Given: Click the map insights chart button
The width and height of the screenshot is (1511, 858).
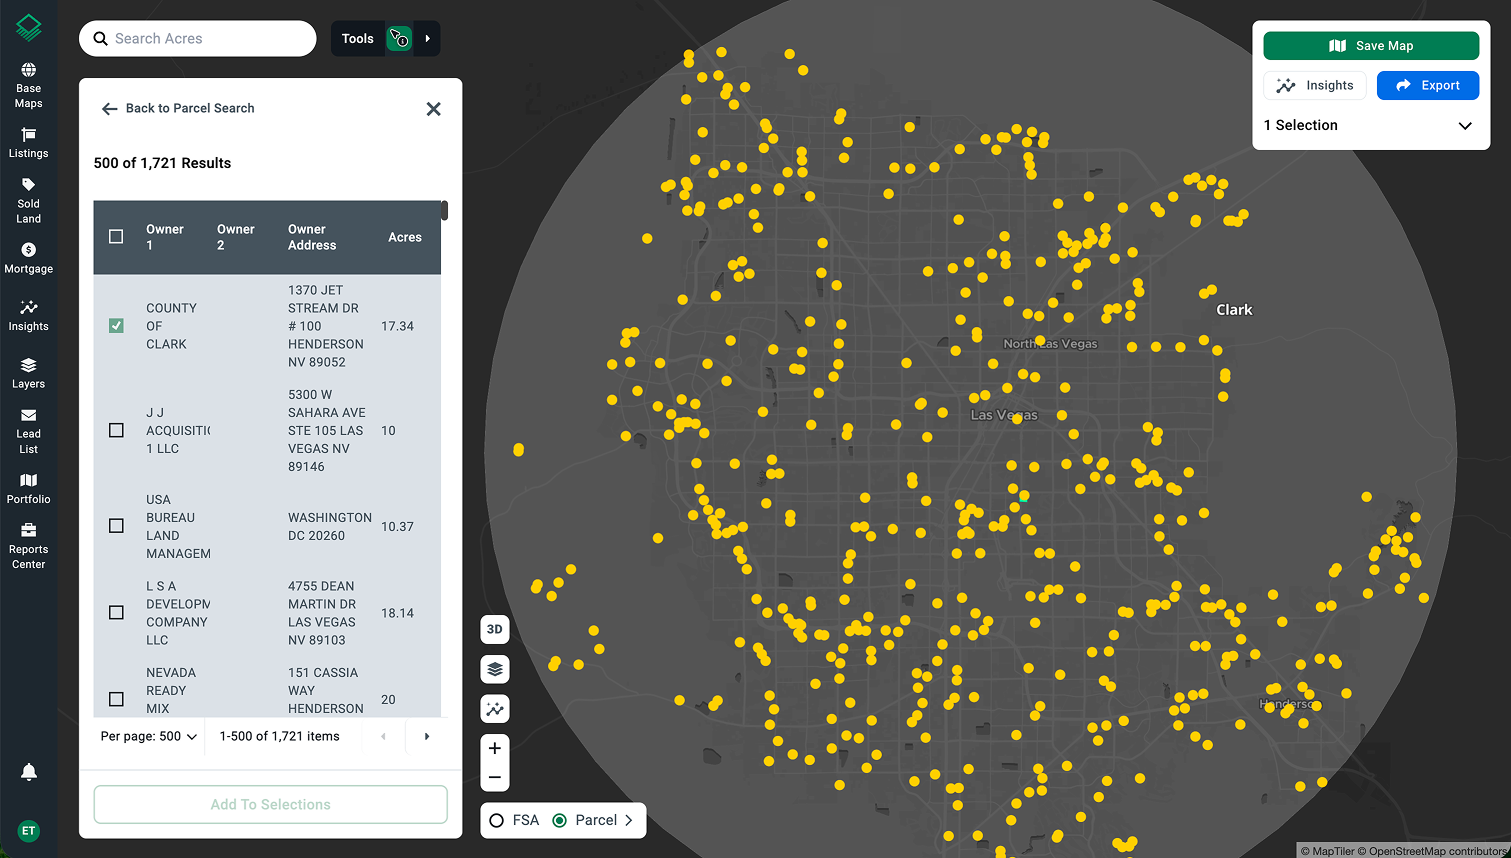Looking at the screenshot, I should pos(495,709).
